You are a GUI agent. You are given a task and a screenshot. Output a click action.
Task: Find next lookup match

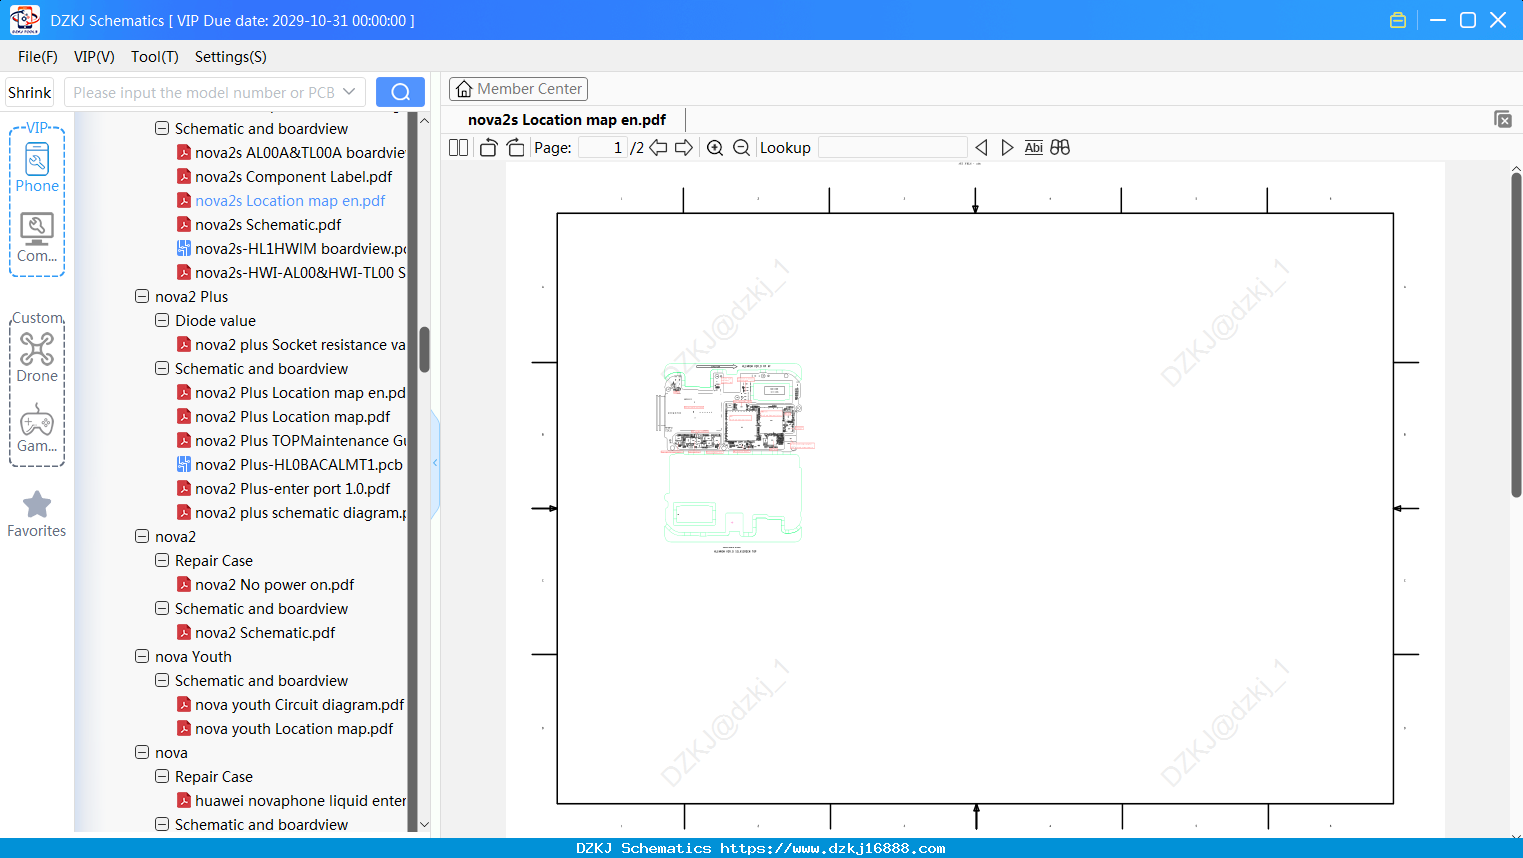pos(1007,147)
